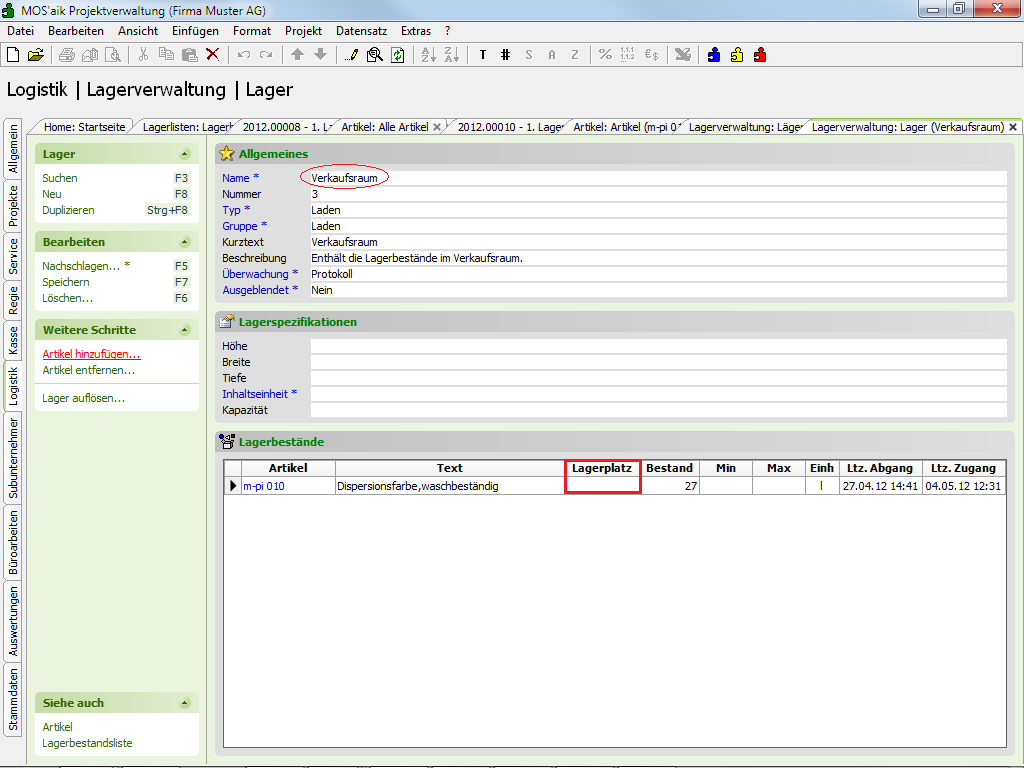Click the green refresh toolbar icon
Screen dimensions: 1024x768
[x=397, y=54]
